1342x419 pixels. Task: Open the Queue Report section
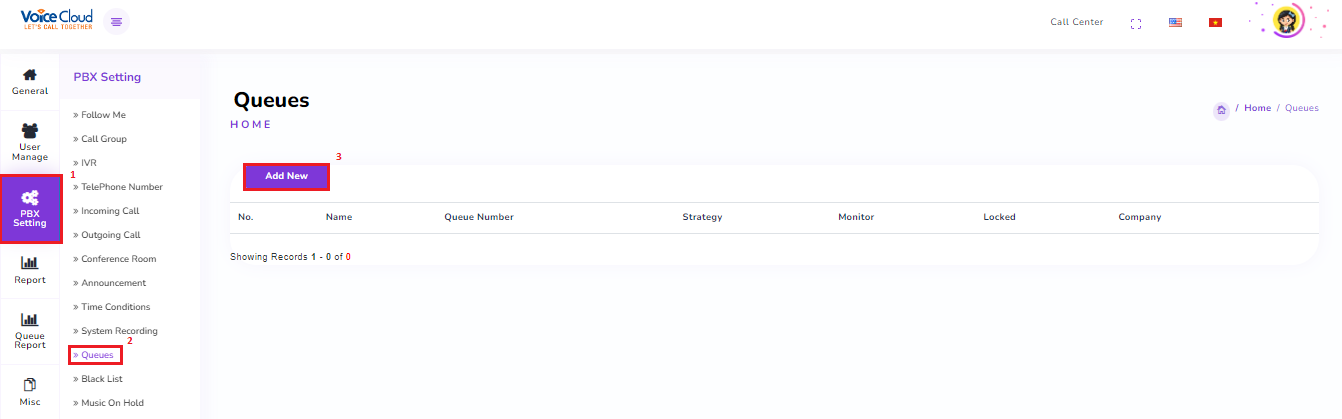point(30,331)
